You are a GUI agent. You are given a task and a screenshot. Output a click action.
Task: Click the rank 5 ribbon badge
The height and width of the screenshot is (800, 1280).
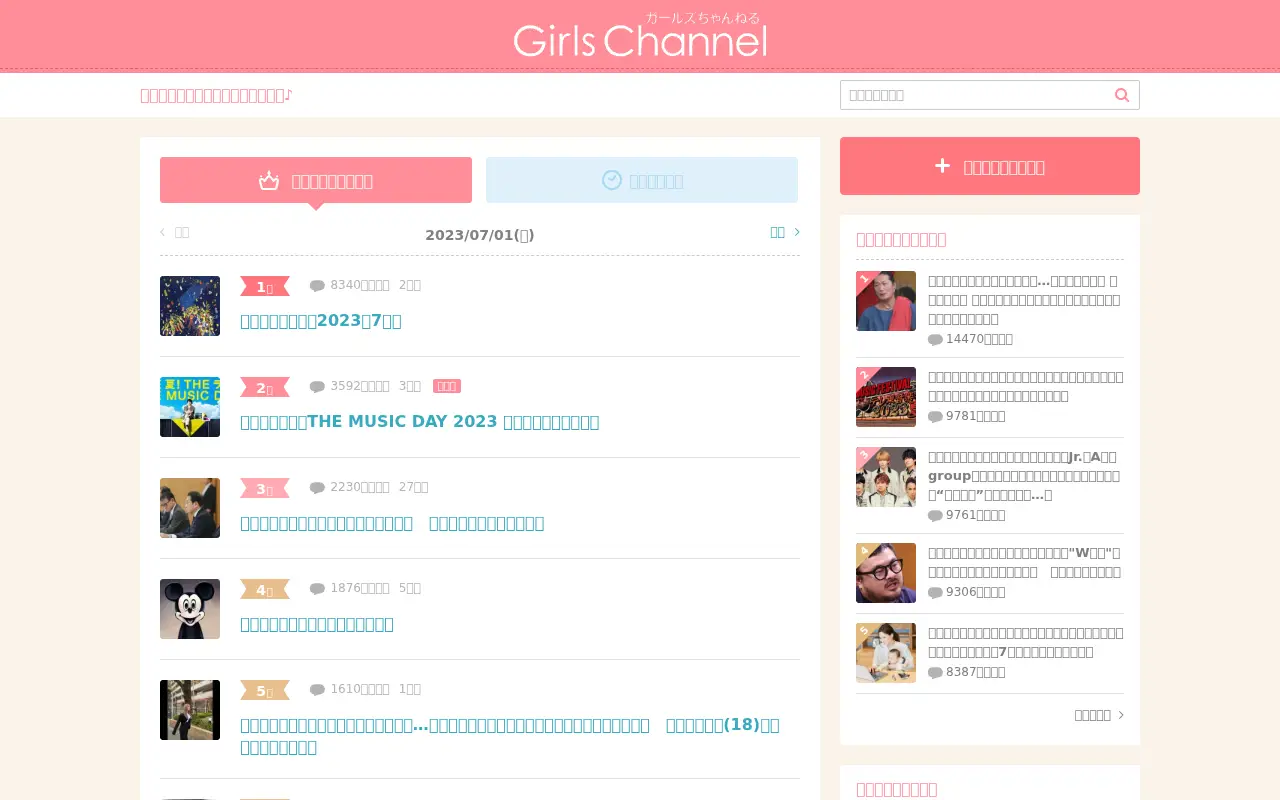click(x=265, y=691)
